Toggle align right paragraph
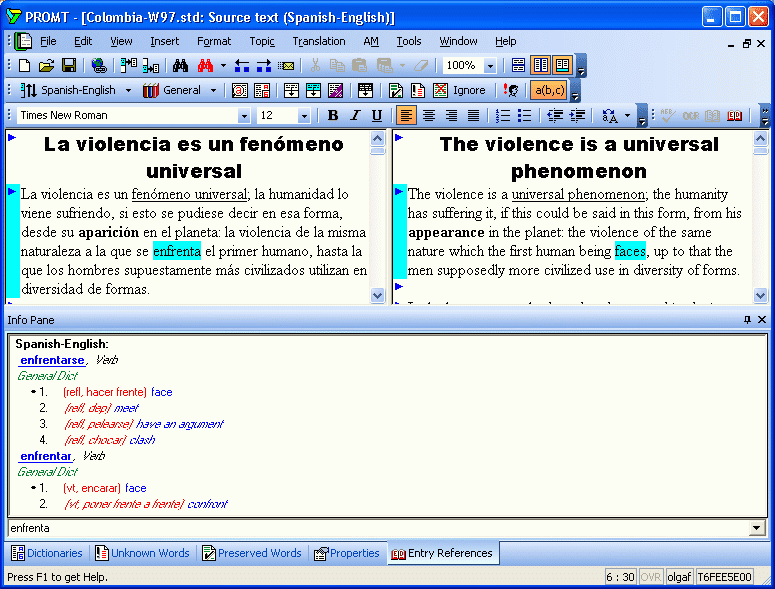This screenshot has width=775, height=589. pos(451,116)
